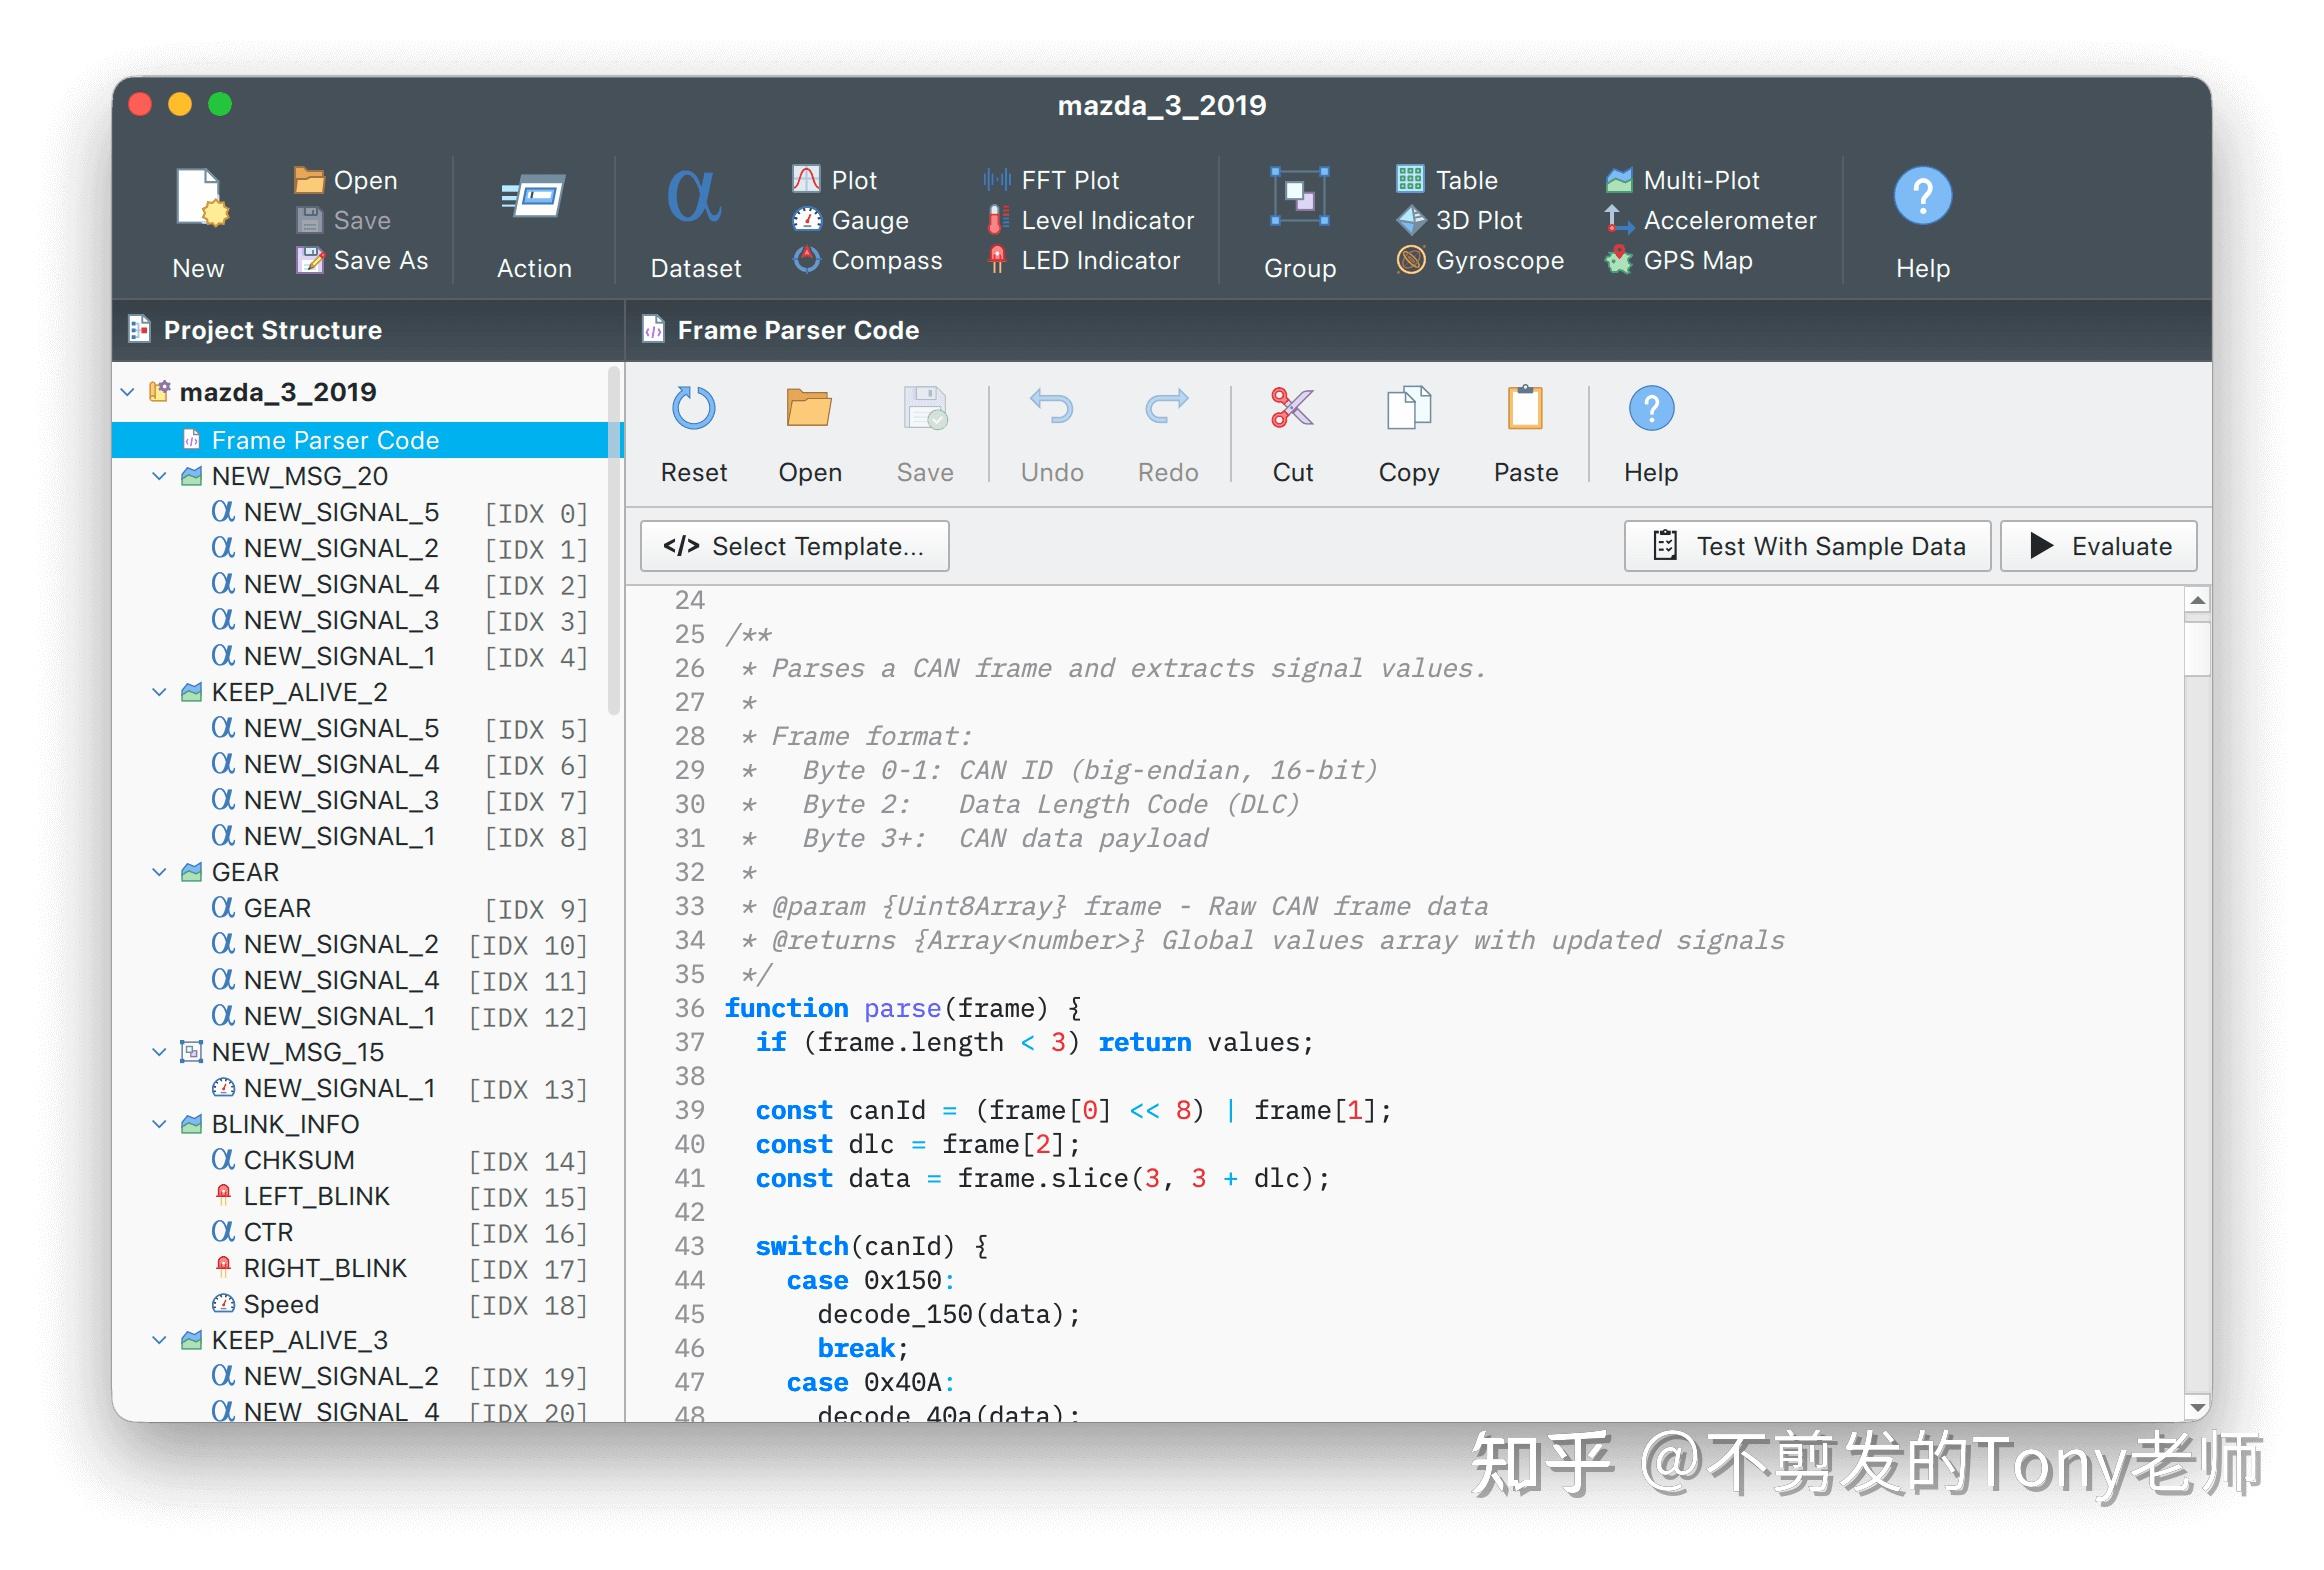Add a Multi-Plot widget
This screenshot has height=1570, width=2324.
(1682, 180)
